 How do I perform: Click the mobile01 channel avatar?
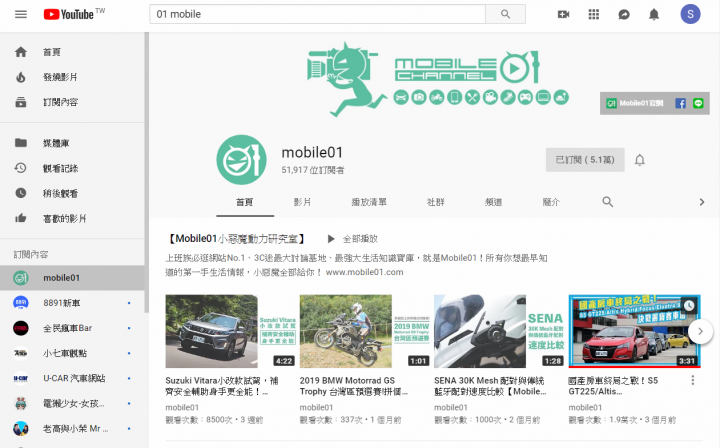tap(242, 160)
